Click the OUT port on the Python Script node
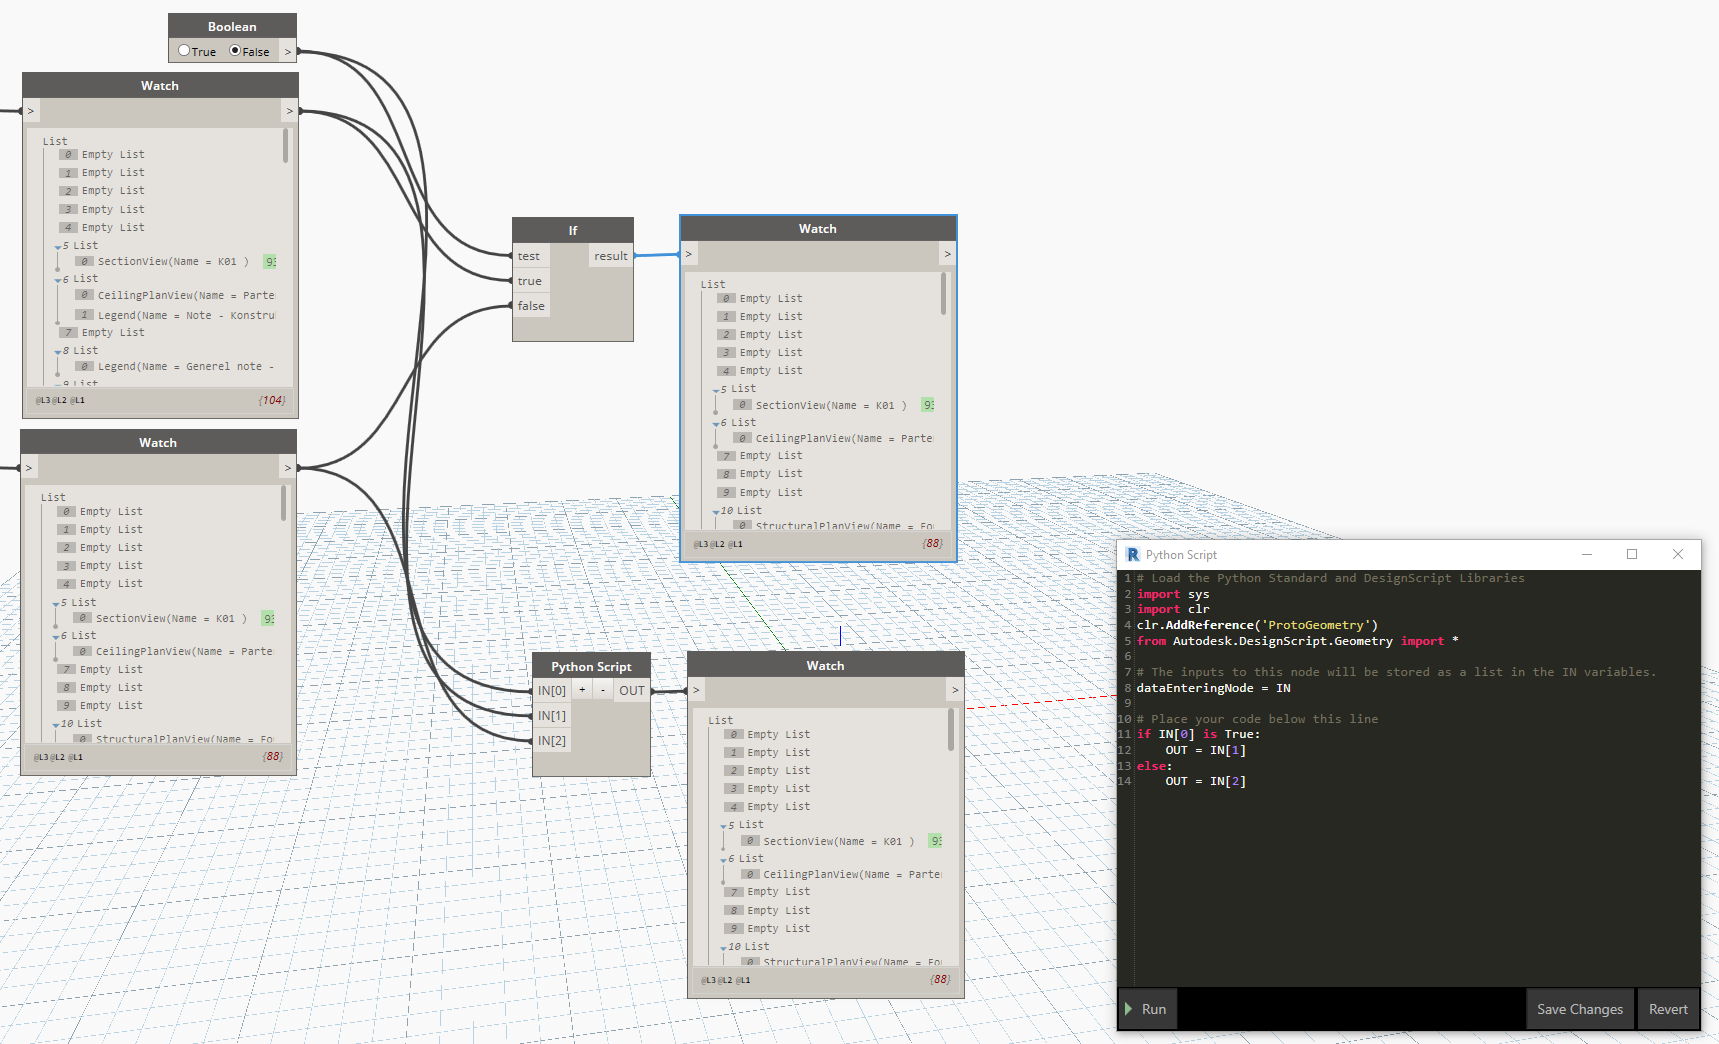 tap(632, 690)
